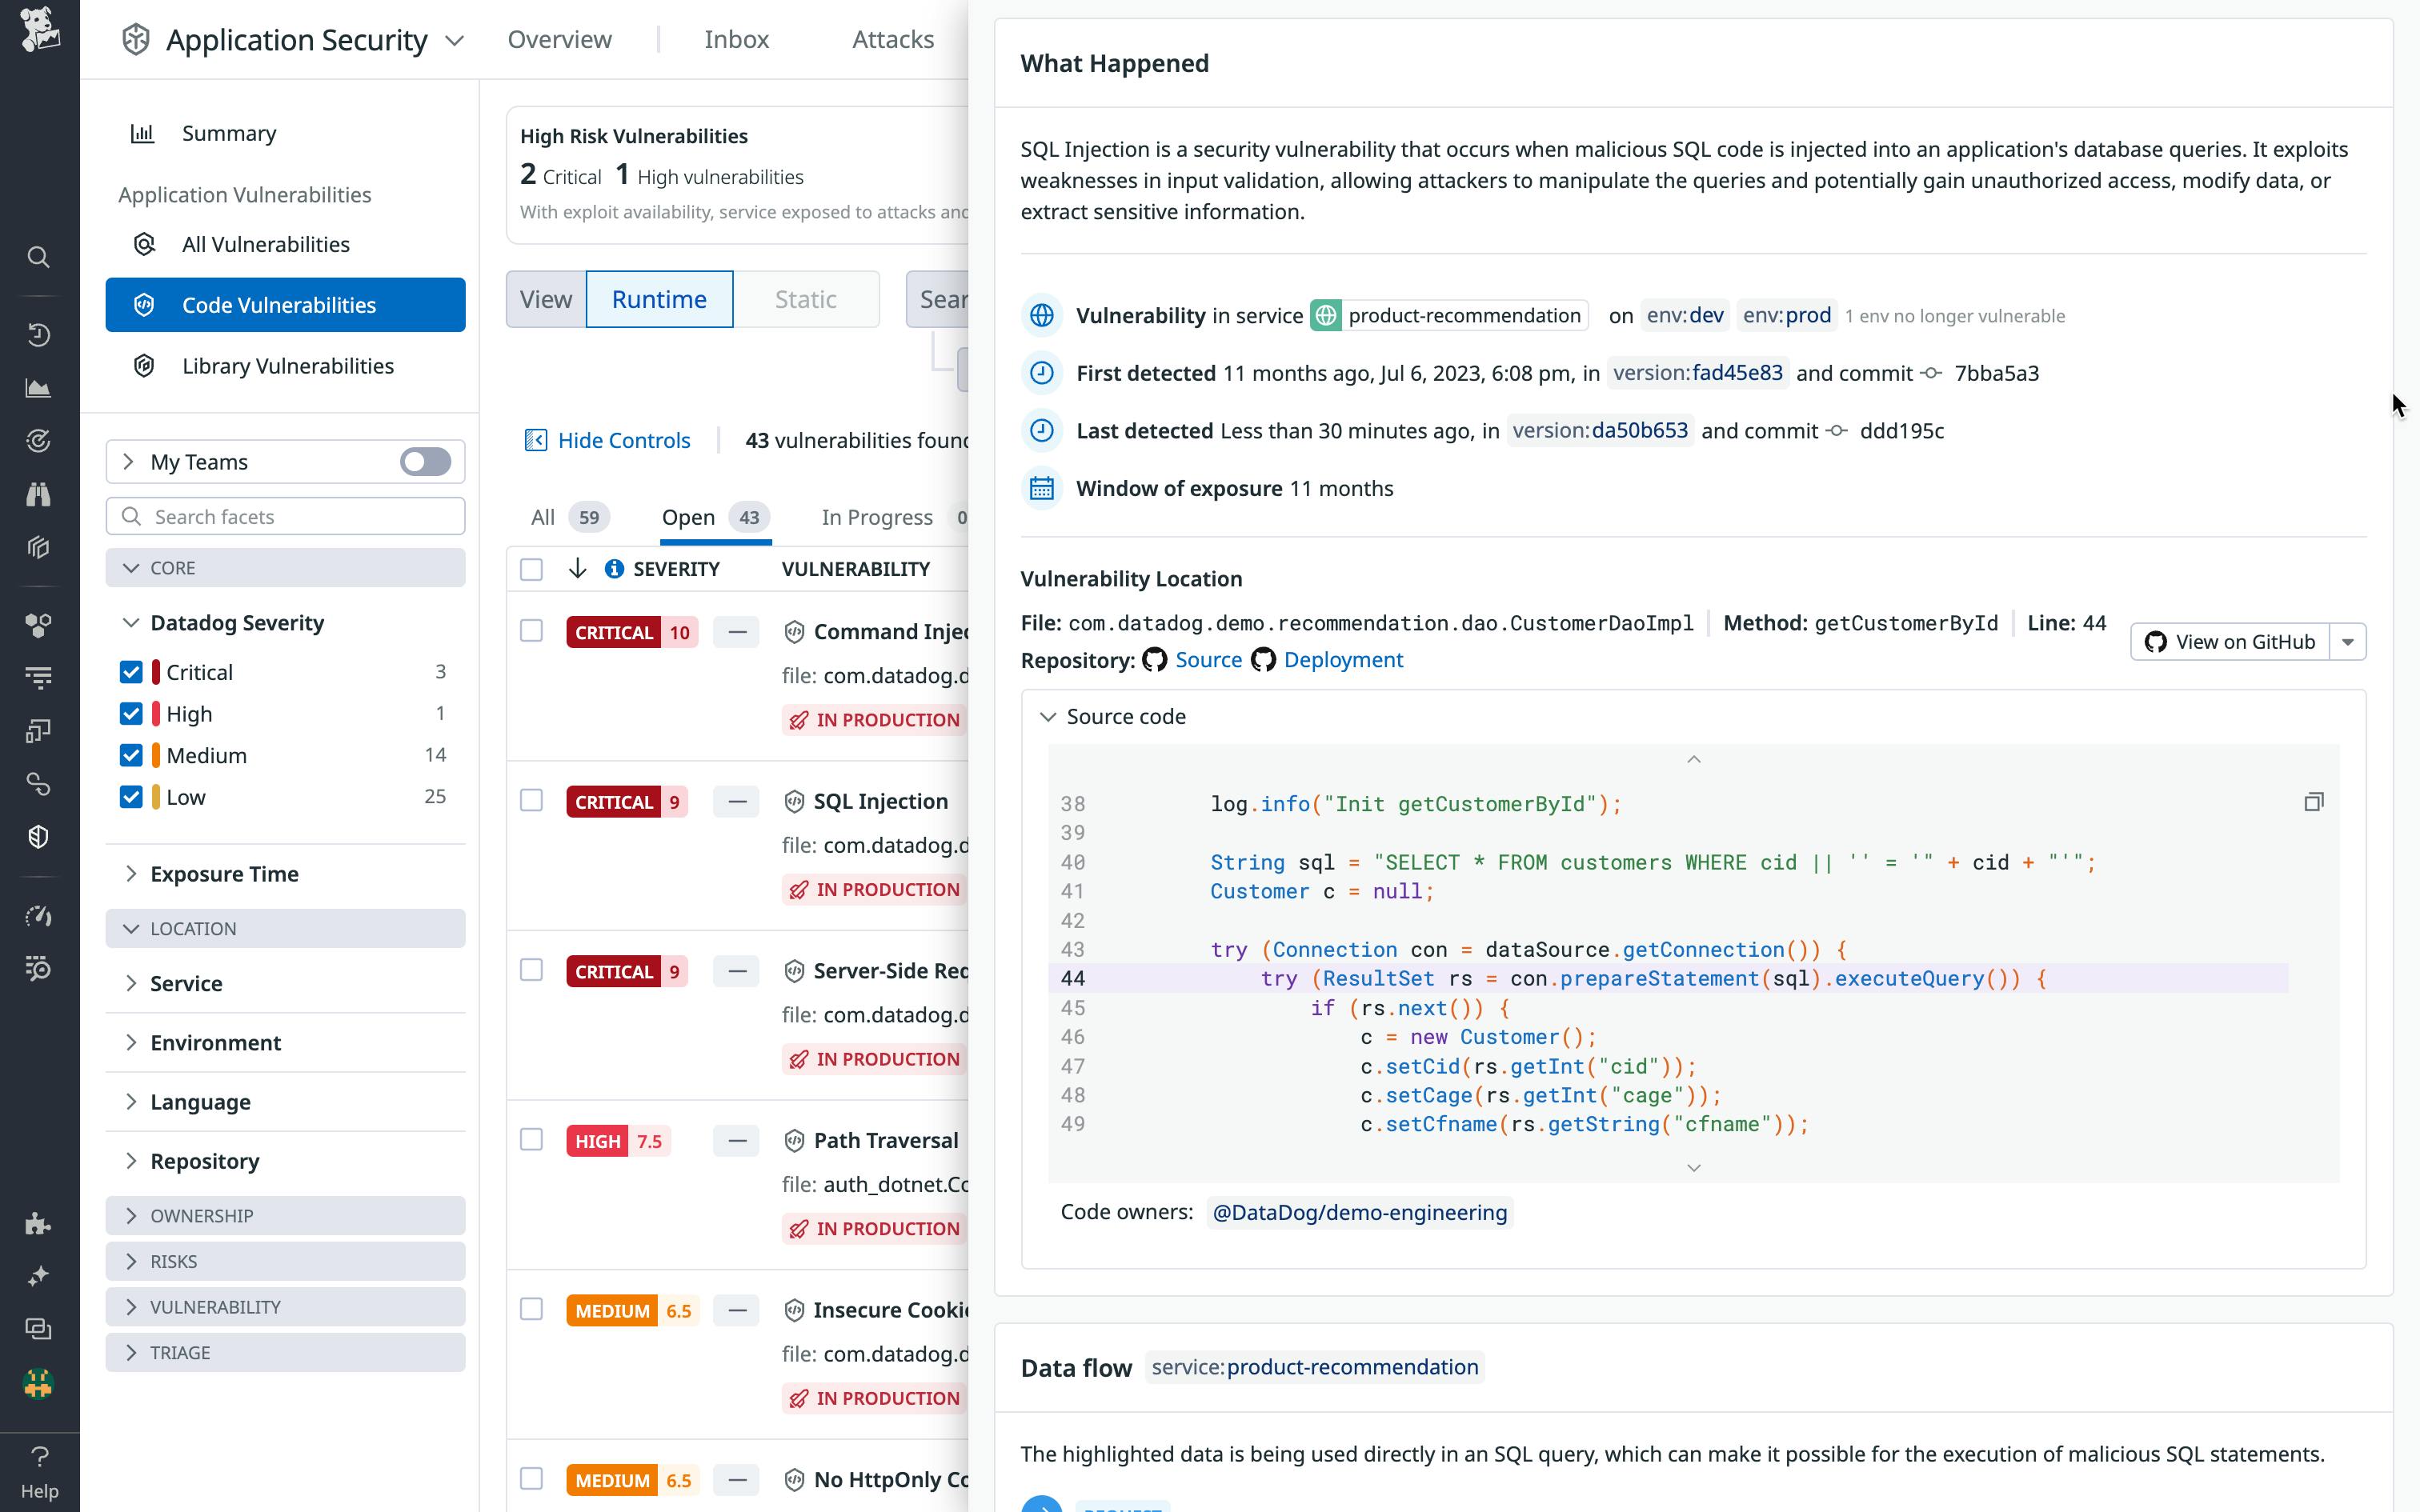Uncheck the Medium severity filter
This screenshot has height=1512, width=2420.
132,755
